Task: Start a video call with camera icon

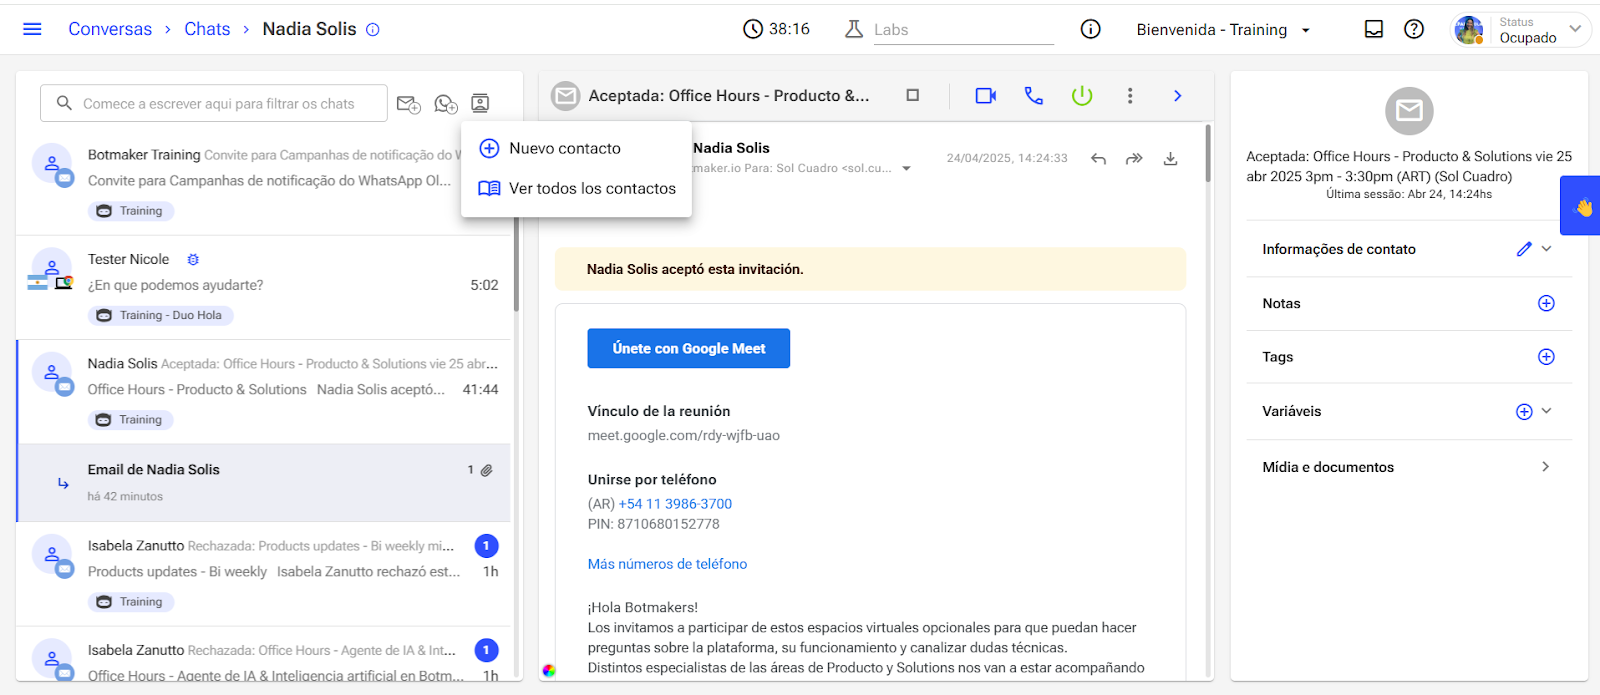Action: (x=986, y=96)
